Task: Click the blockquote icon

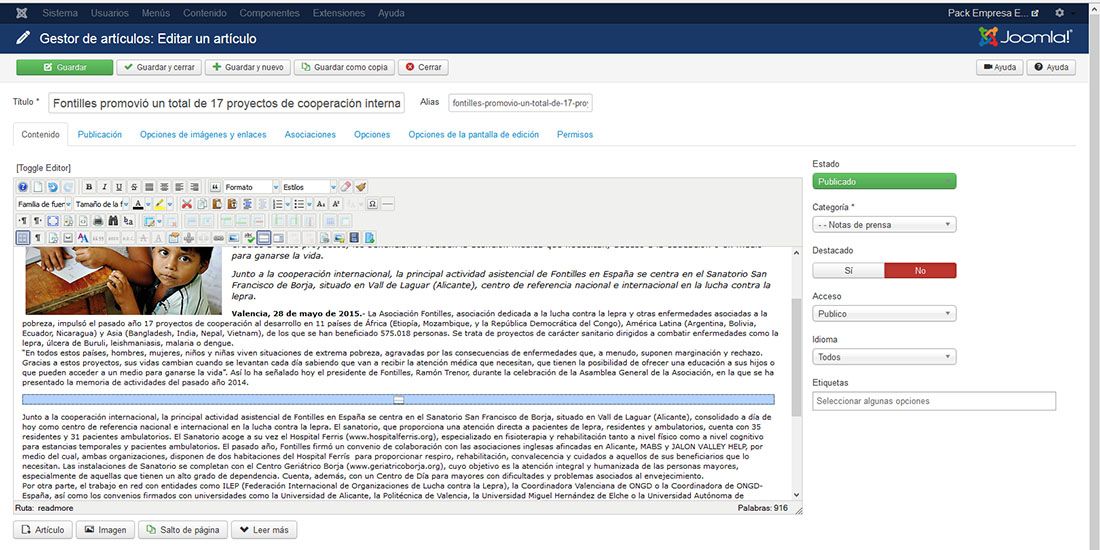Action: [215, 187]
